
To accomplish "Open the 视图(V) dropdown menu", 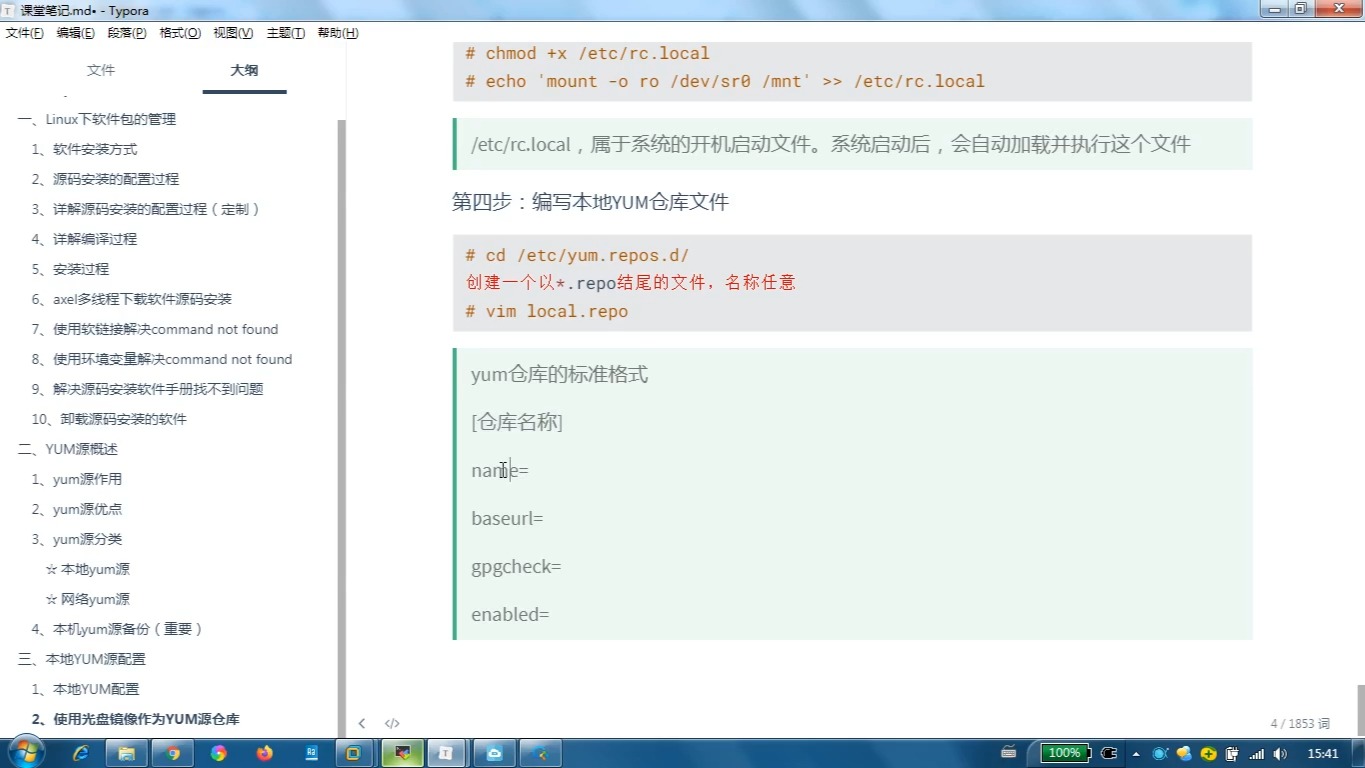I will pos(233,33).
